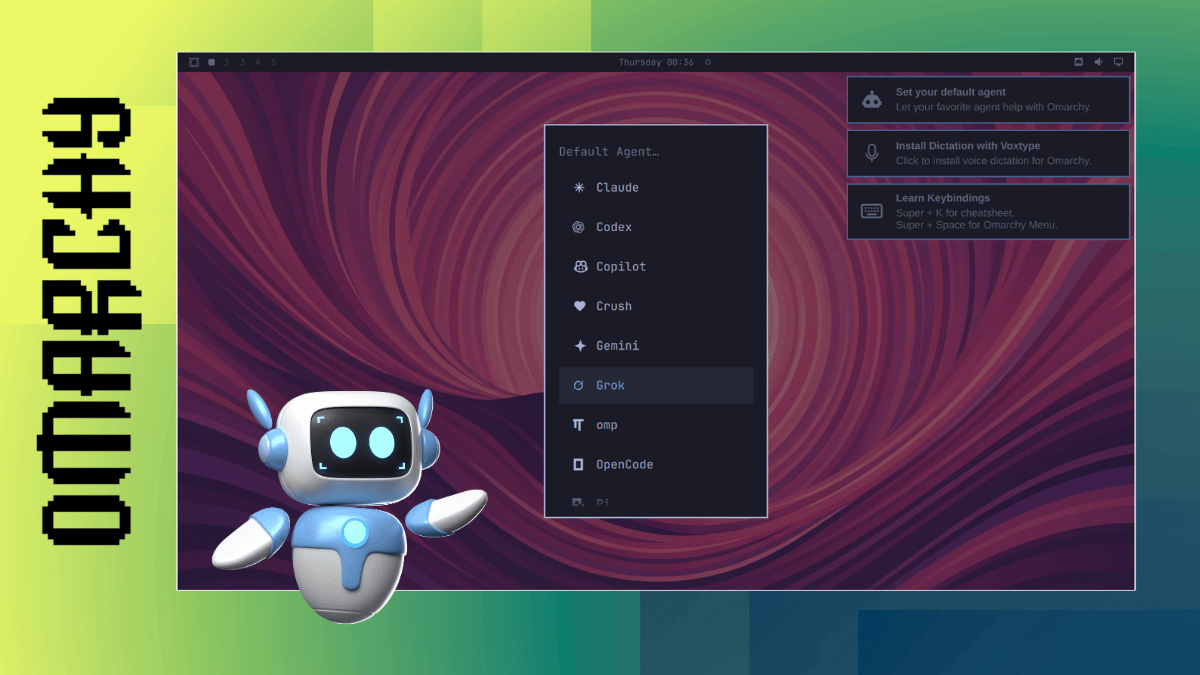1200x675 pixels.
Task: Switch to the active workspace 1 indicator
Action: [x=212, y=62]
